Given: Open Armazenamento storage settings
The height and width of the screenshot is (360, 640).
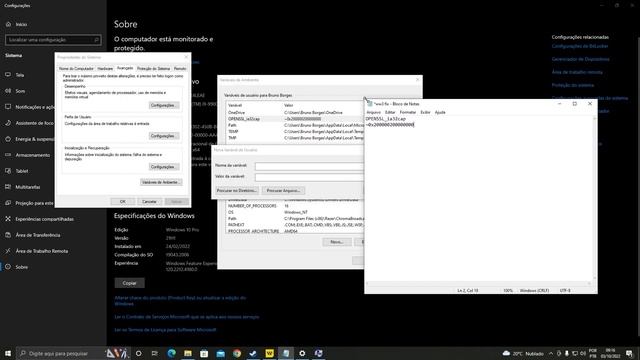Looking at the screenshot, I should click(28, 155).
